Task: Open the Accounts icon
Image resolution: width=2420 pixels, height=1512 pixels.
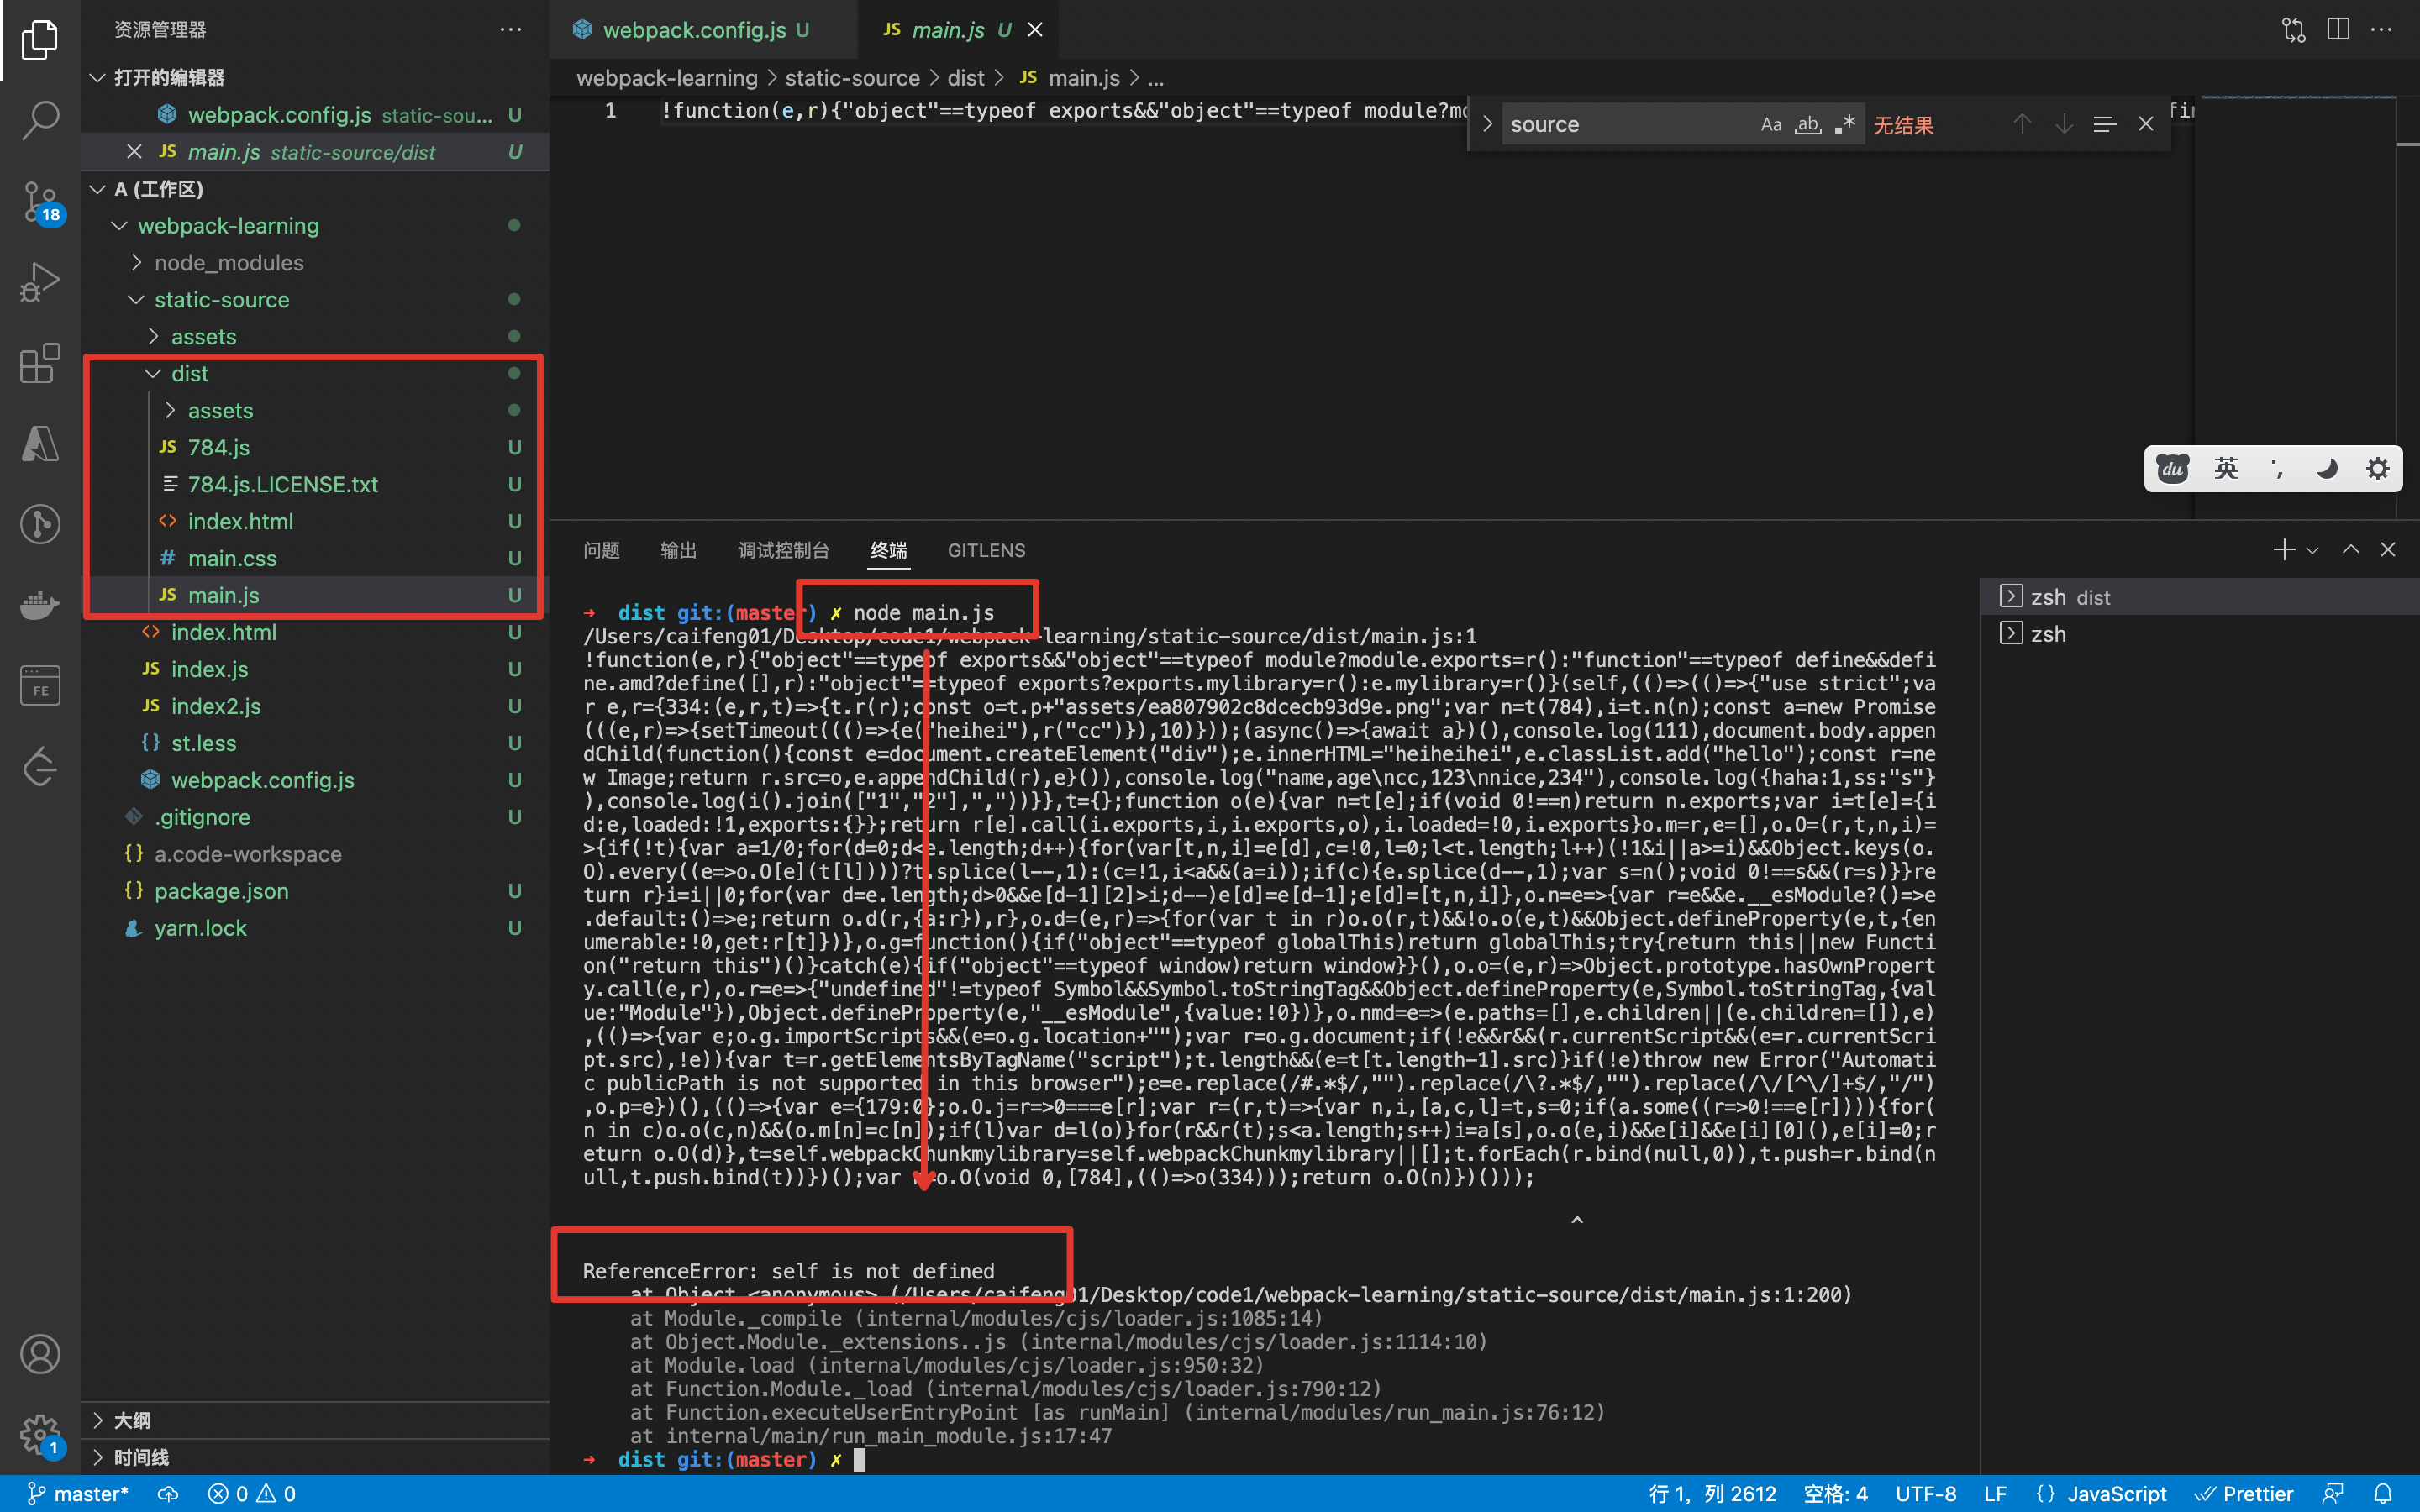Action: (x=40, y=1354)
